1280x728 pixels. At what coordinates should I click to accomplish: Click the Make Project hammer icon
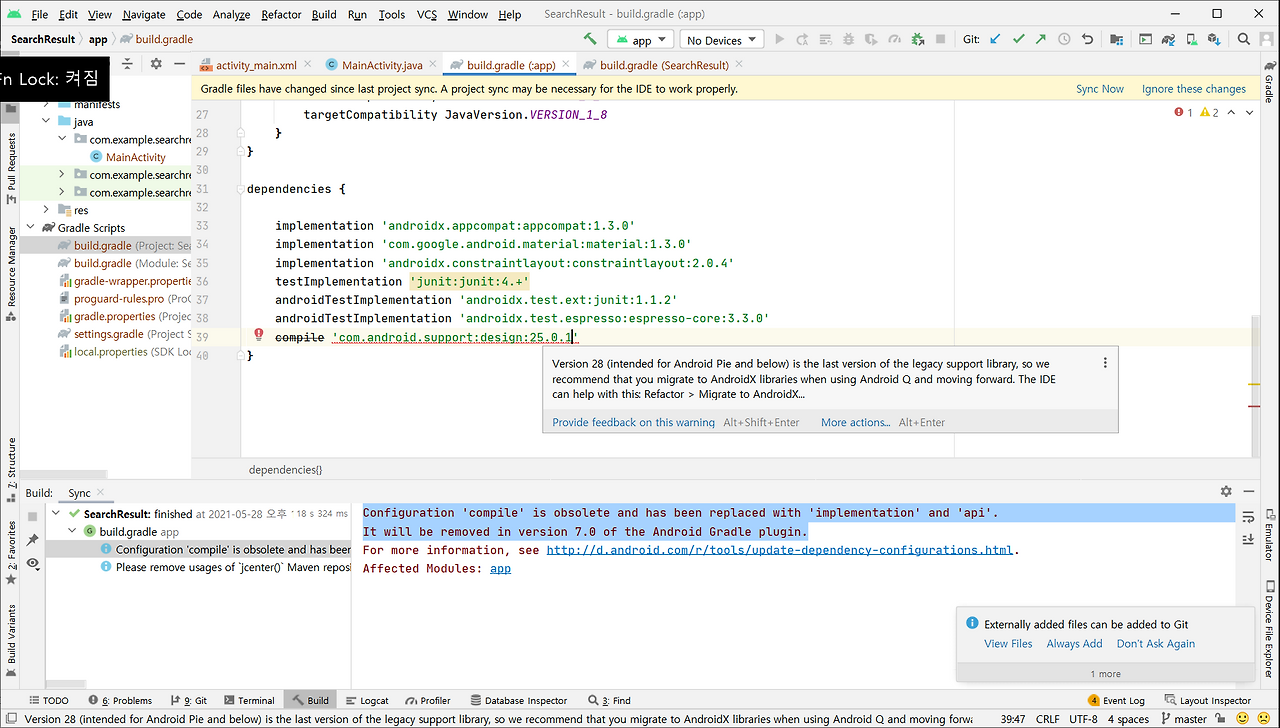tap(590, 40)
